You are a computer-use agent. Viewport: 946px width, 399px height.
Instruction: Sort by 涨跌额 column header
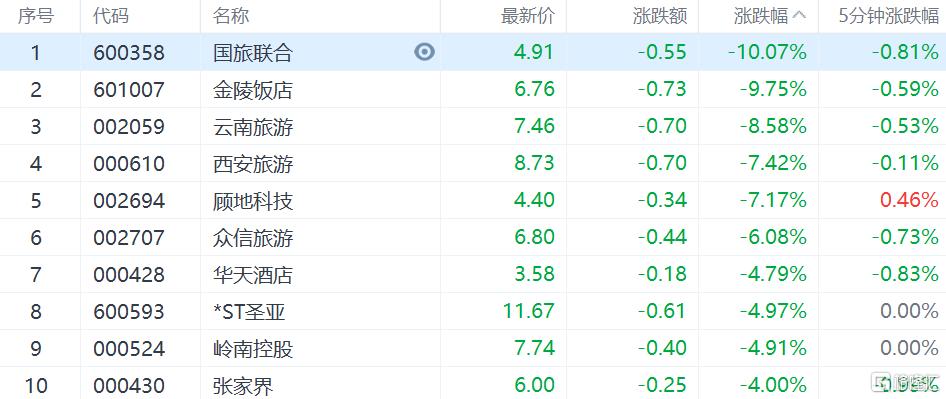click(x=660, y=16)
